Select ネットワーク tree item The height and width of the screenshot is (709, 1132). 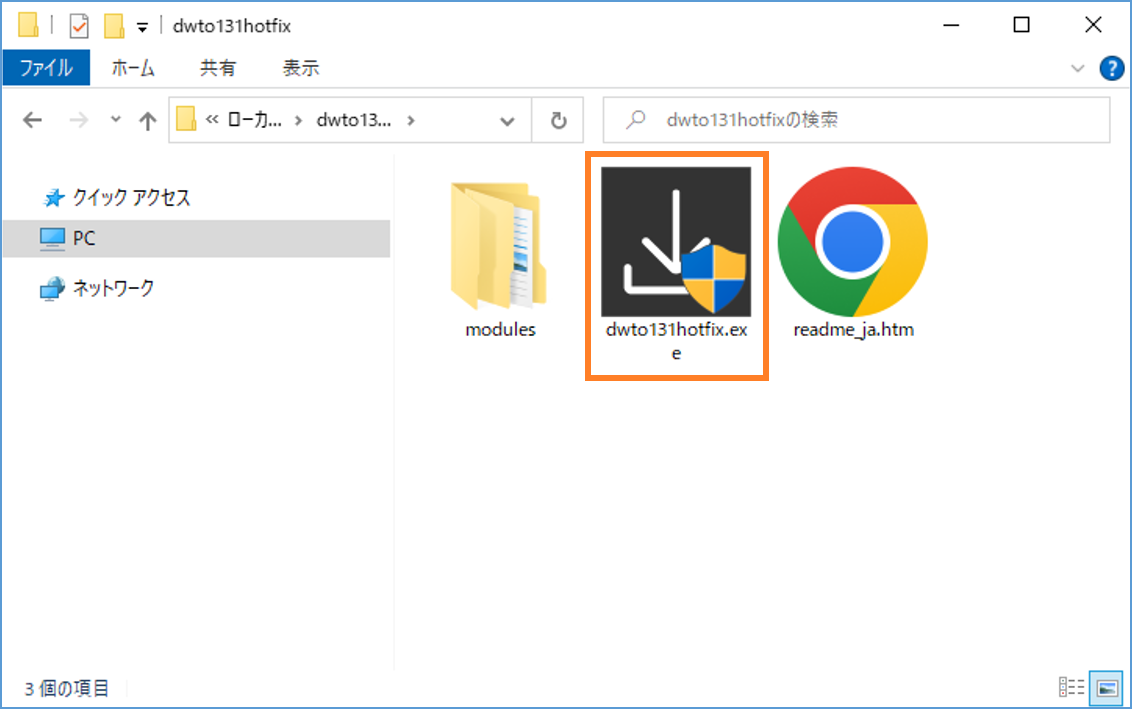(x=113, y=288)
